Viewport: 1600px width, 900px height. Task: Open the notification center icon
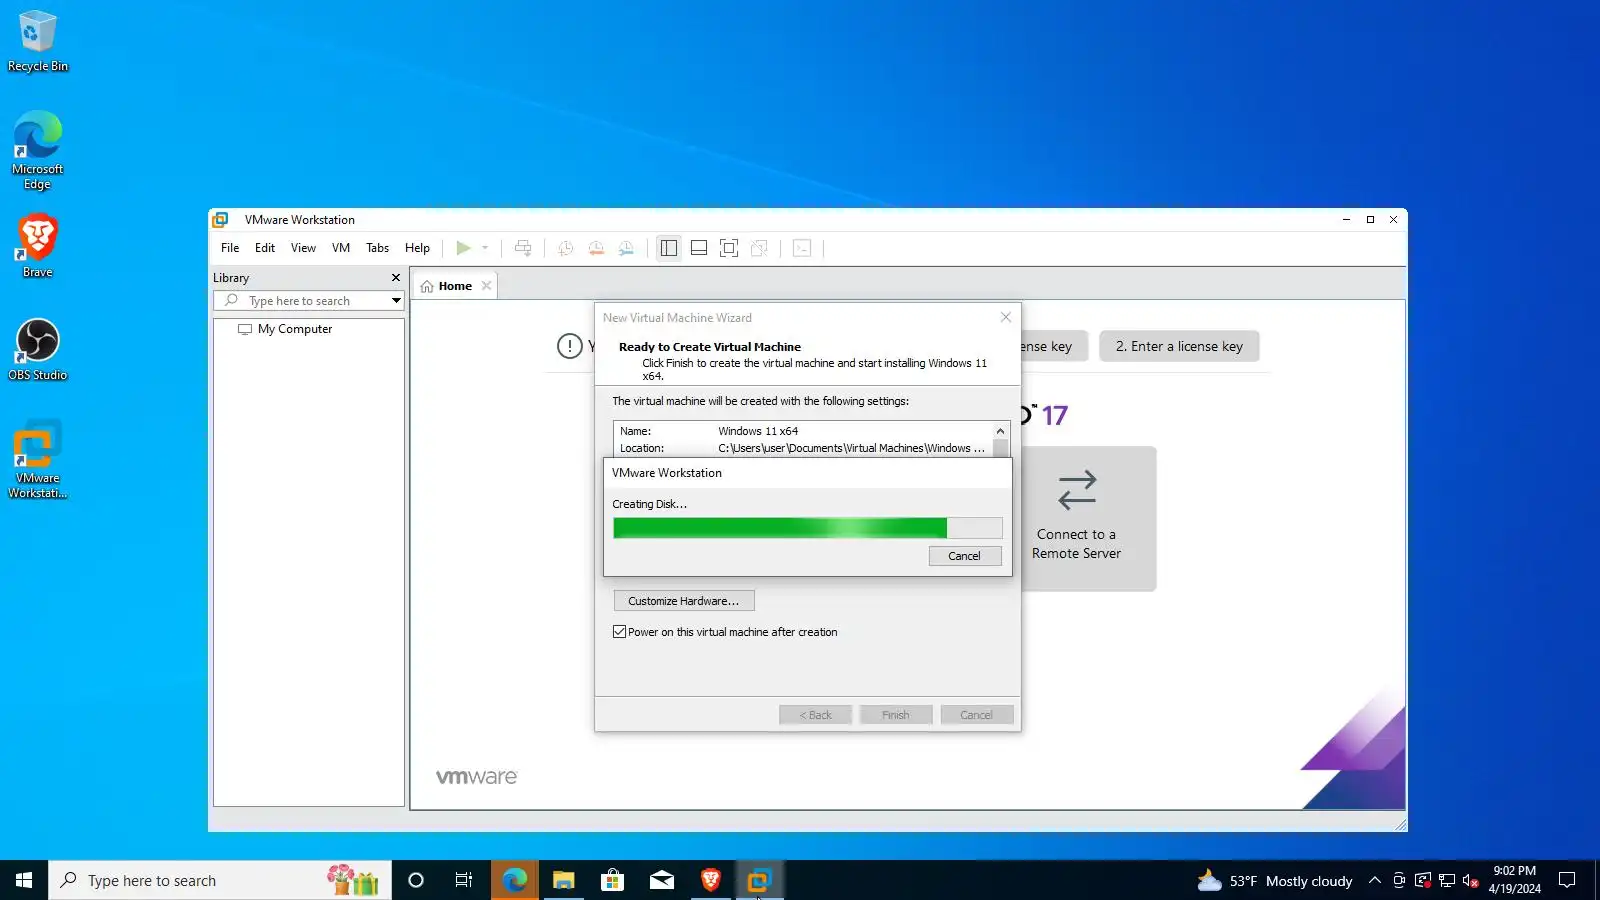[1567, 880]
